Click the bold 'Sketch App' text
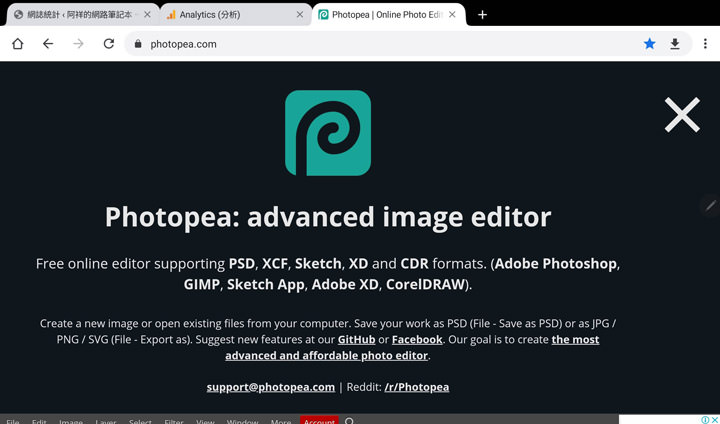This screenshot has width=720, height=424. tap(265, 284)
